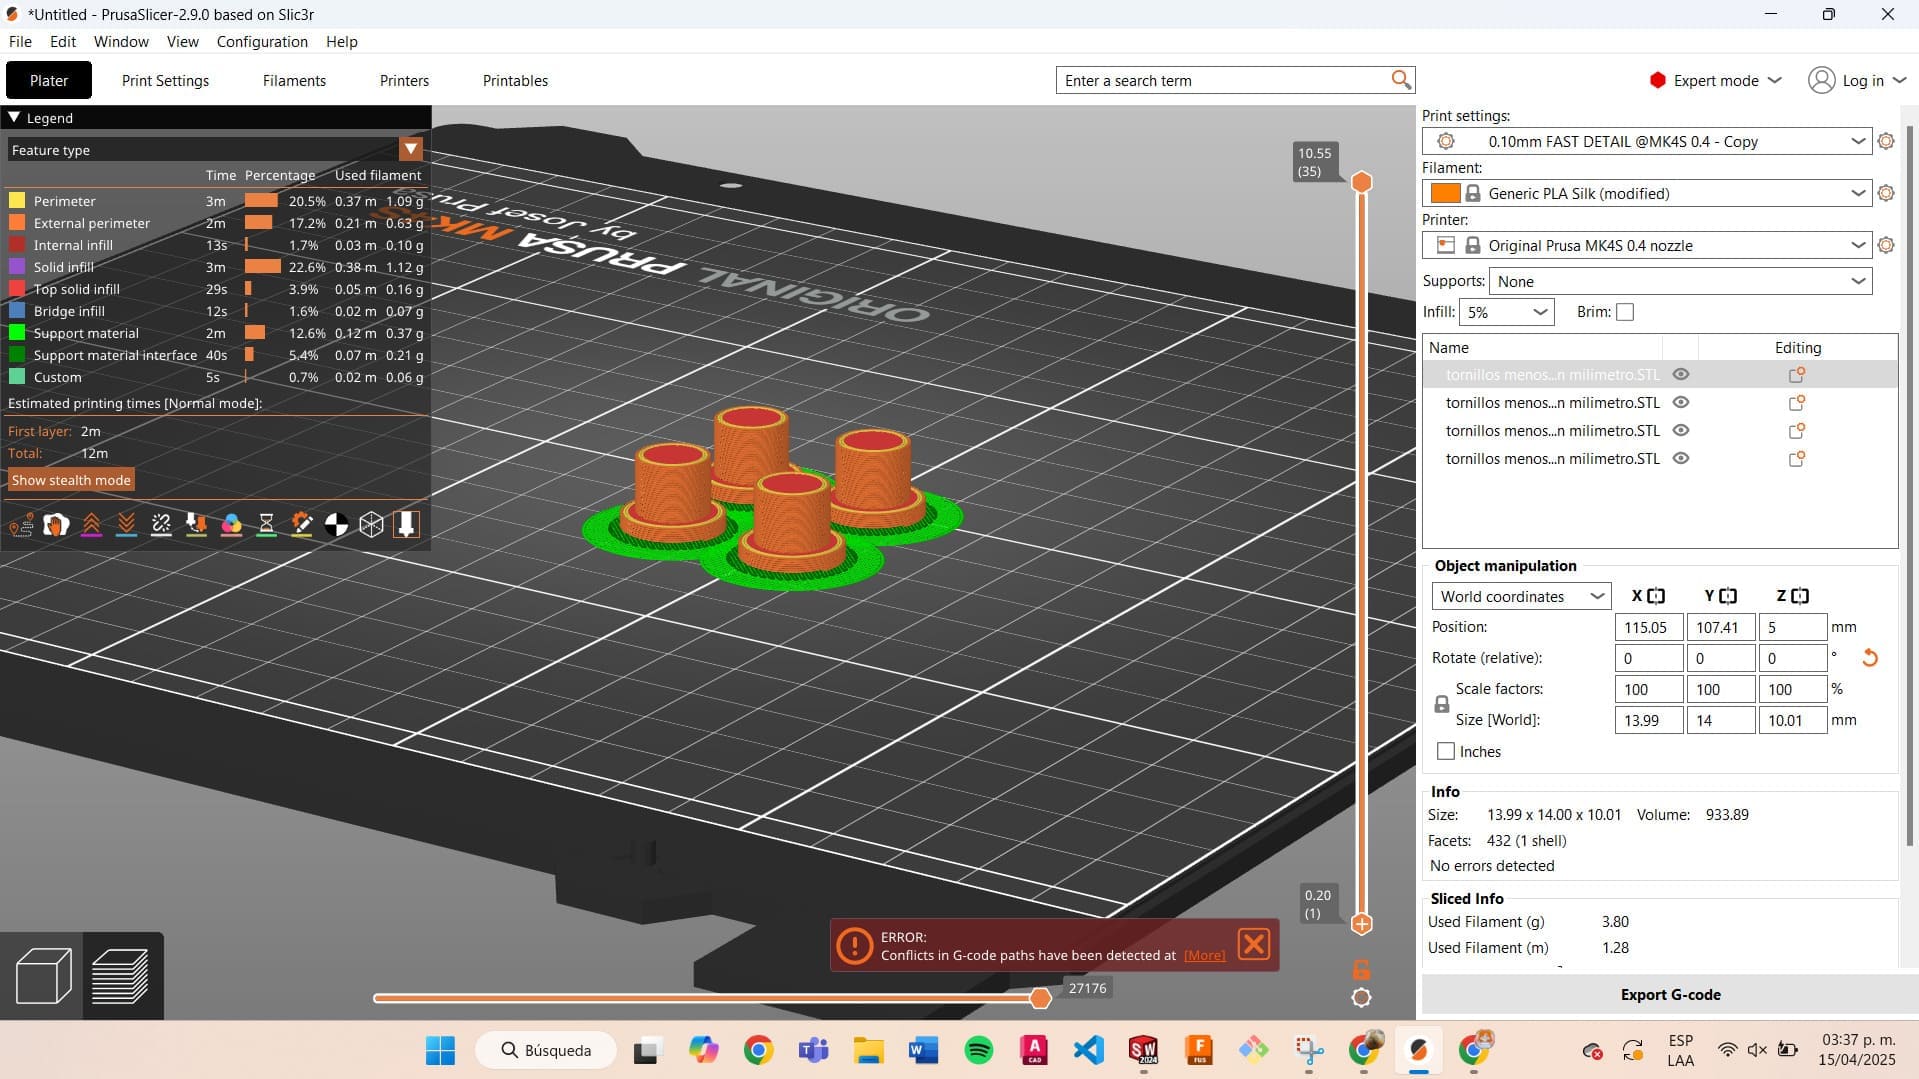The width and height of the screenshot is (1919, 1079).
Task: Hide fourth tornillos object via eye icon
Action: 1681,459
